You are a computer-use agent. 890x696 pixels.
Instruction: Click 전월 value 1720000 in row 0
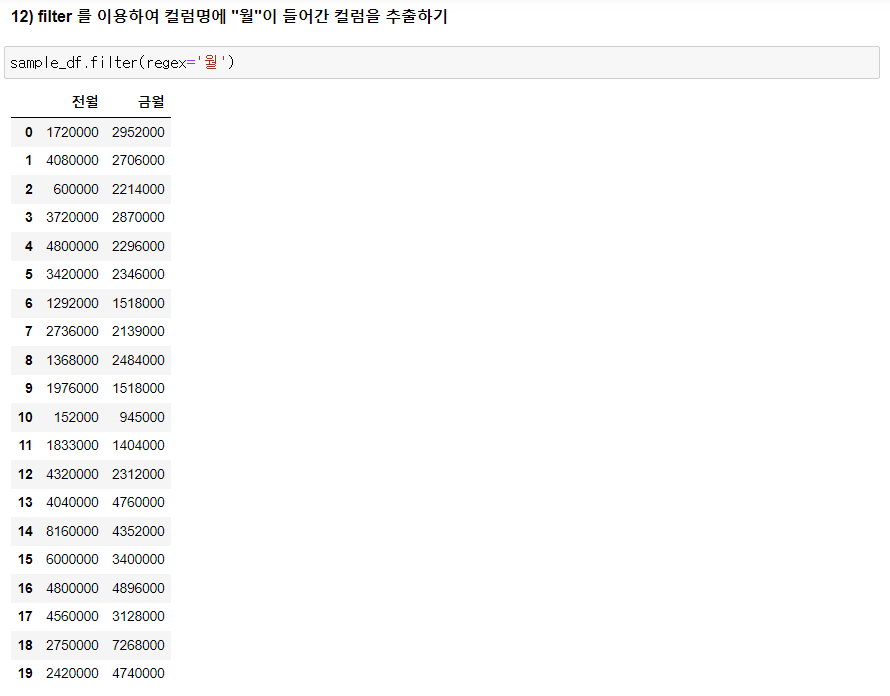point(72,132)
